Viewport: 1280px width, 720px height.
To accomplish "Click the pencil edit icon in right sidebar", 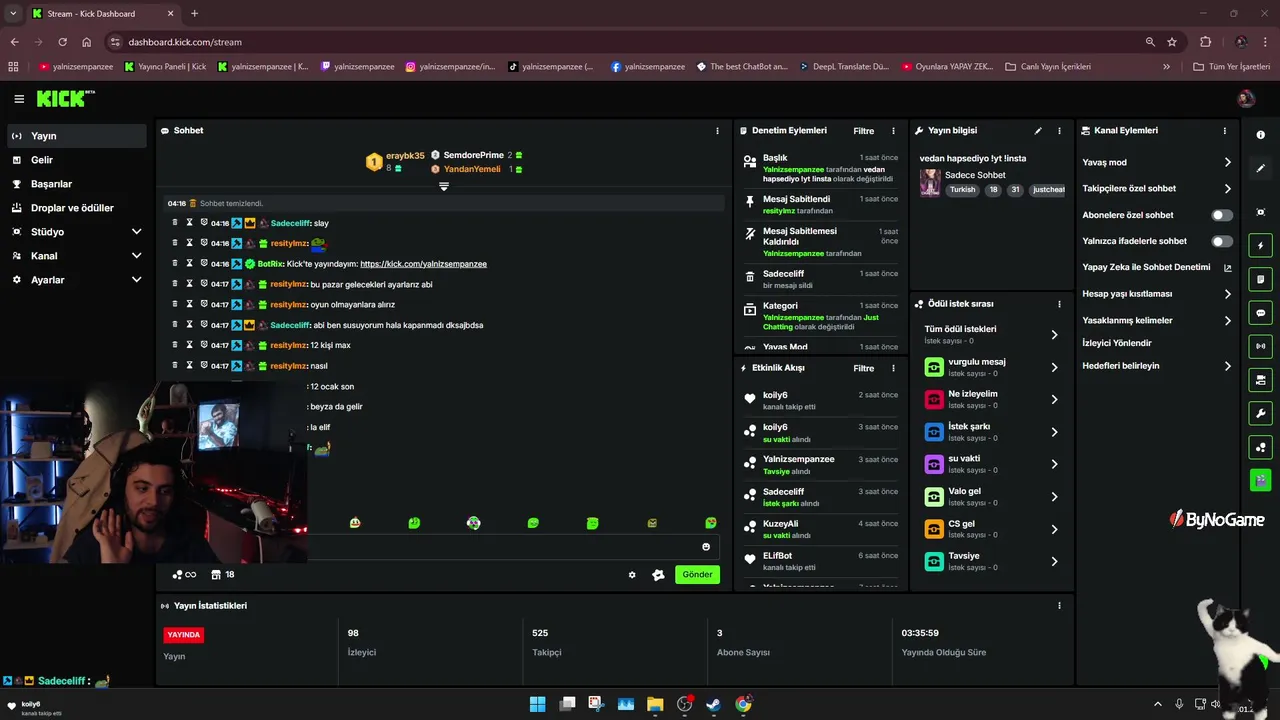I will pos(1260,168).
